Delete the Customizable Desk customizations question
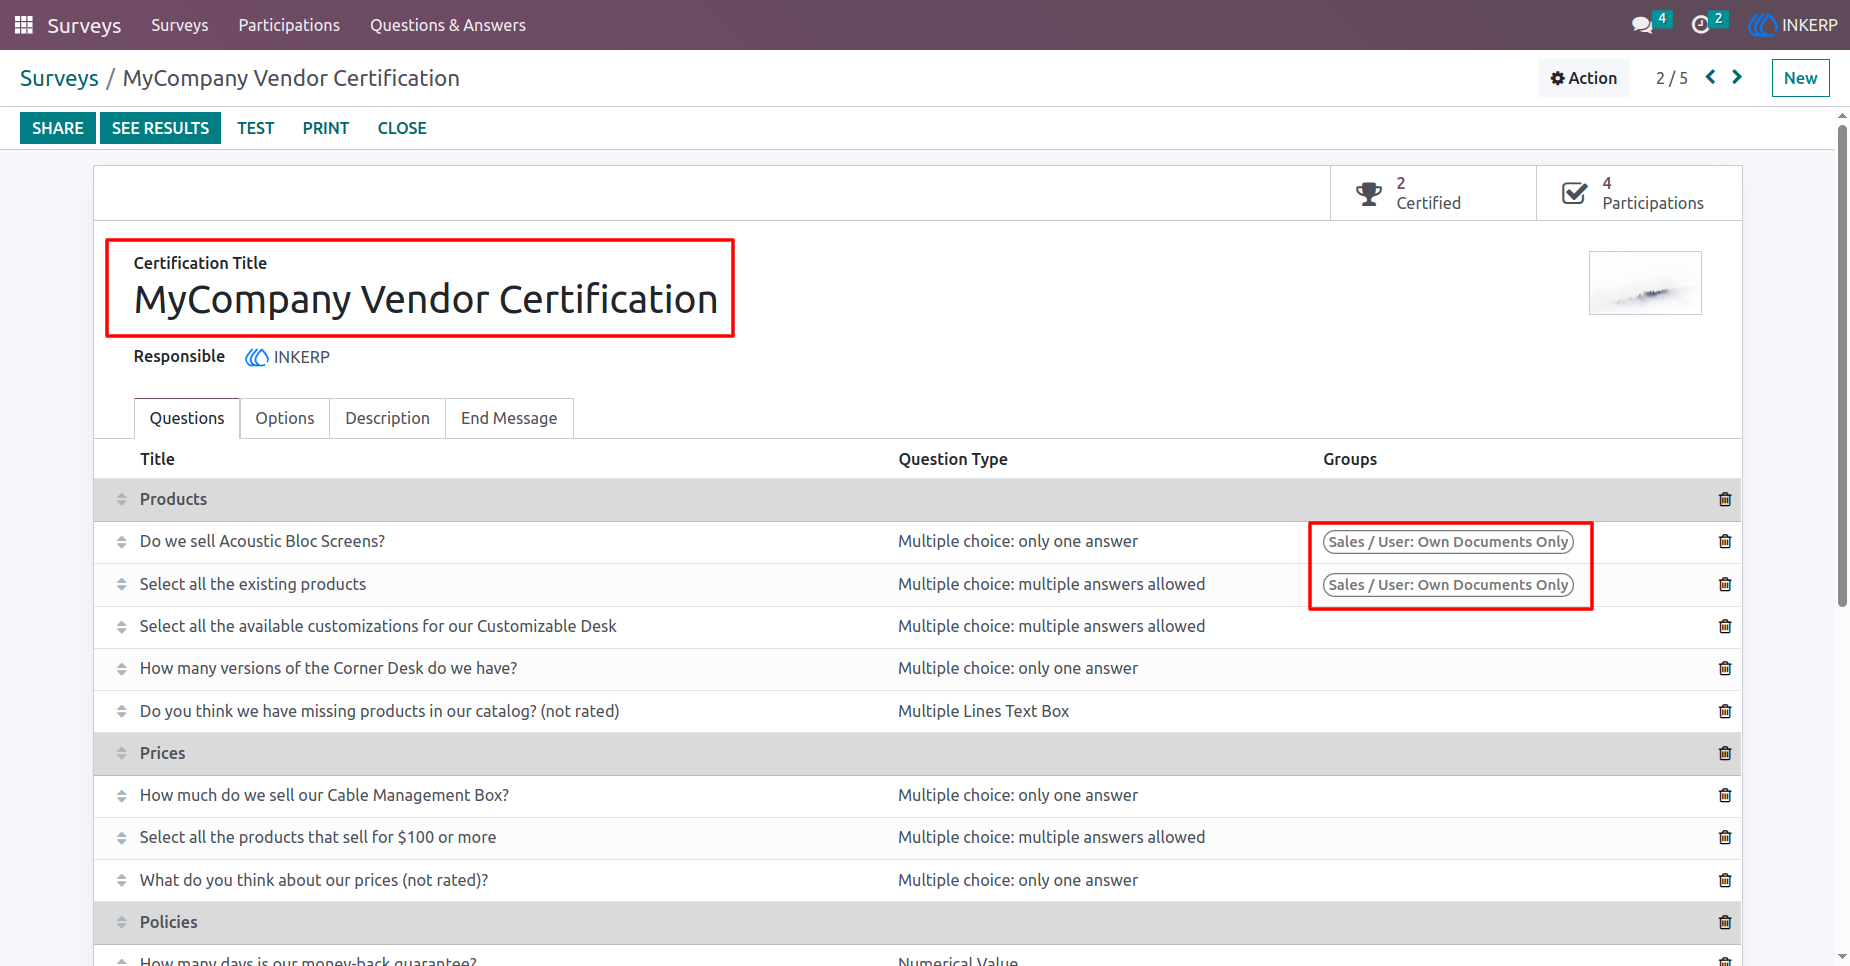The height and width of the screenshot is (966, 1850). click(x=1725, y=626)
